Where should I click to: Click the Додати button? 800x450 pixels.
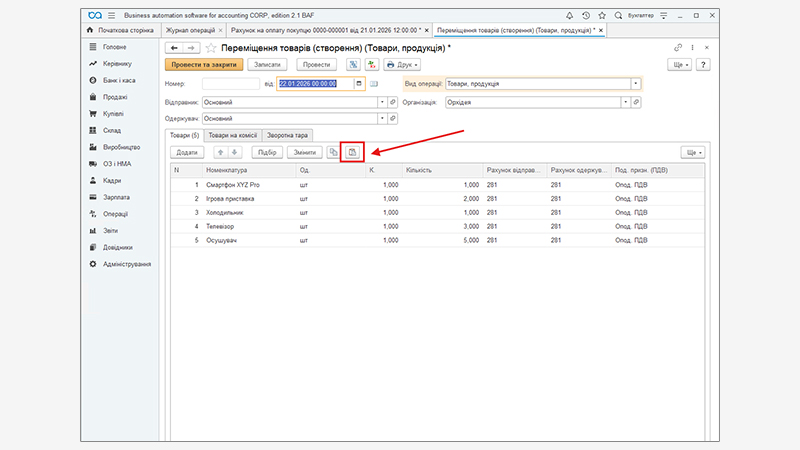point(187,152)
